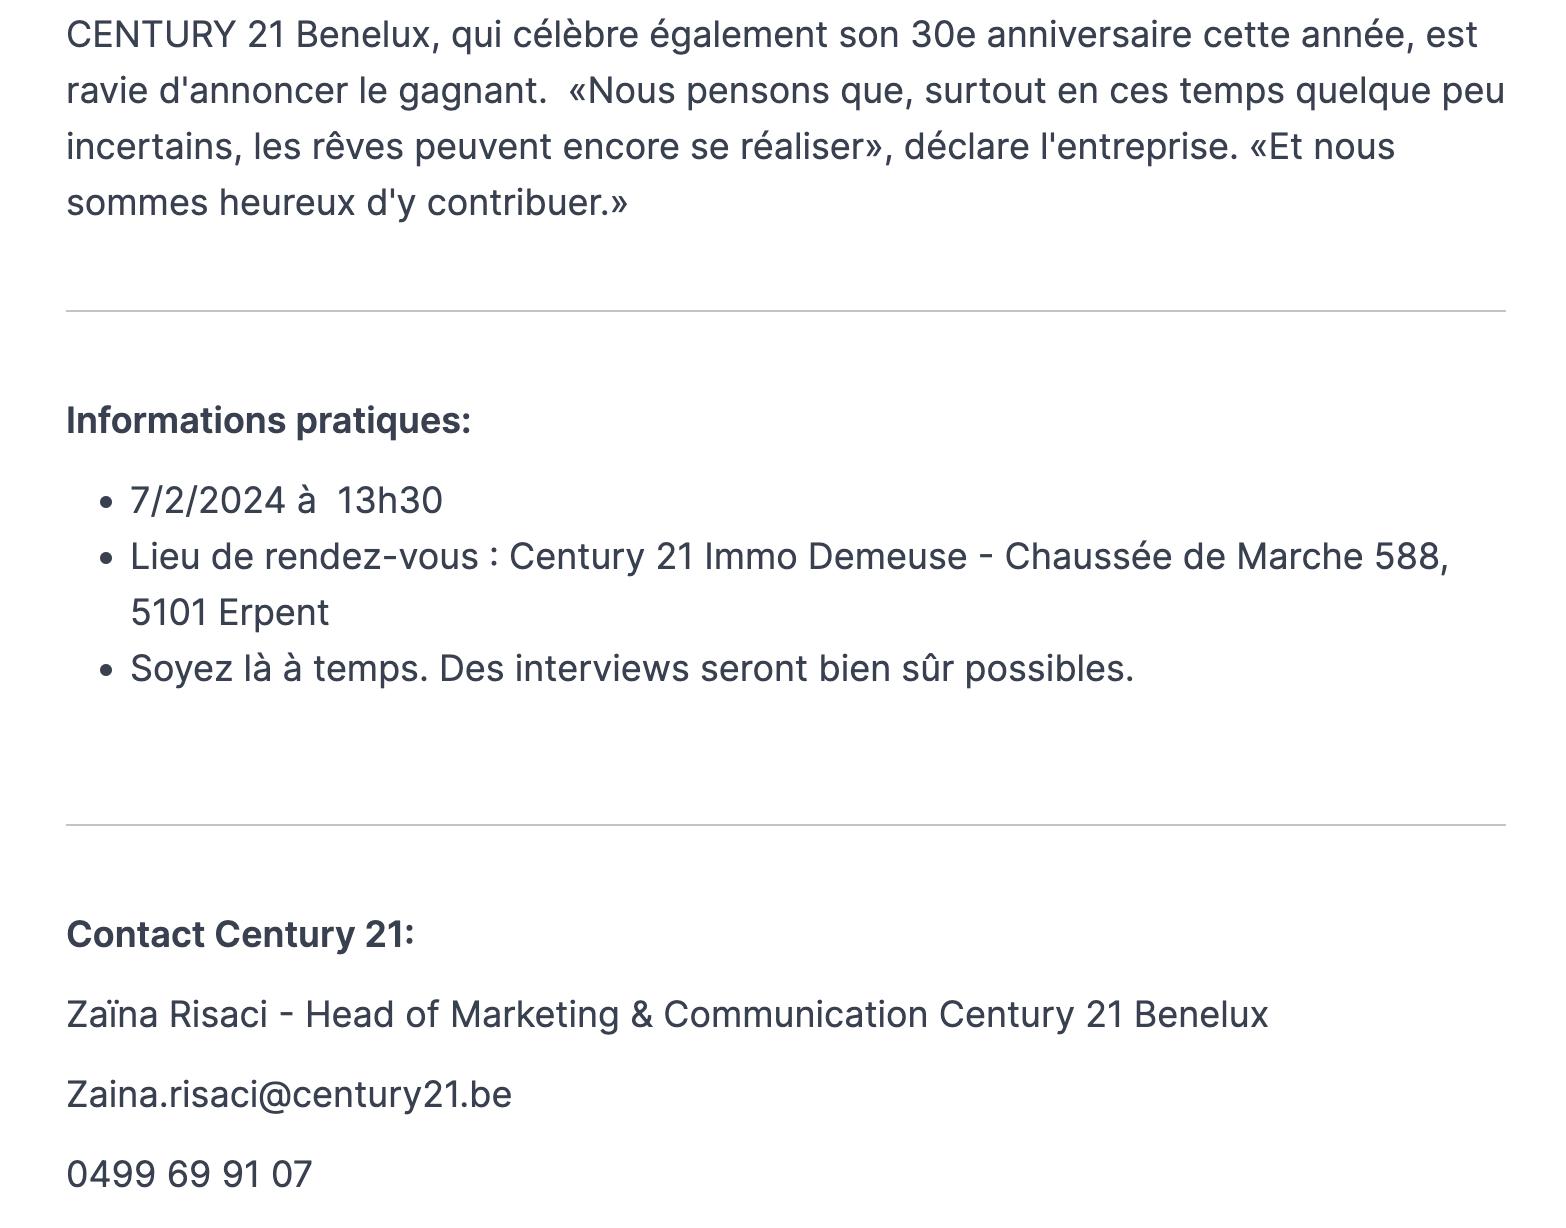Click 'Century 21 Immo Demeuse' venue name
1566x1228 pixels.
tap(738, 557)
